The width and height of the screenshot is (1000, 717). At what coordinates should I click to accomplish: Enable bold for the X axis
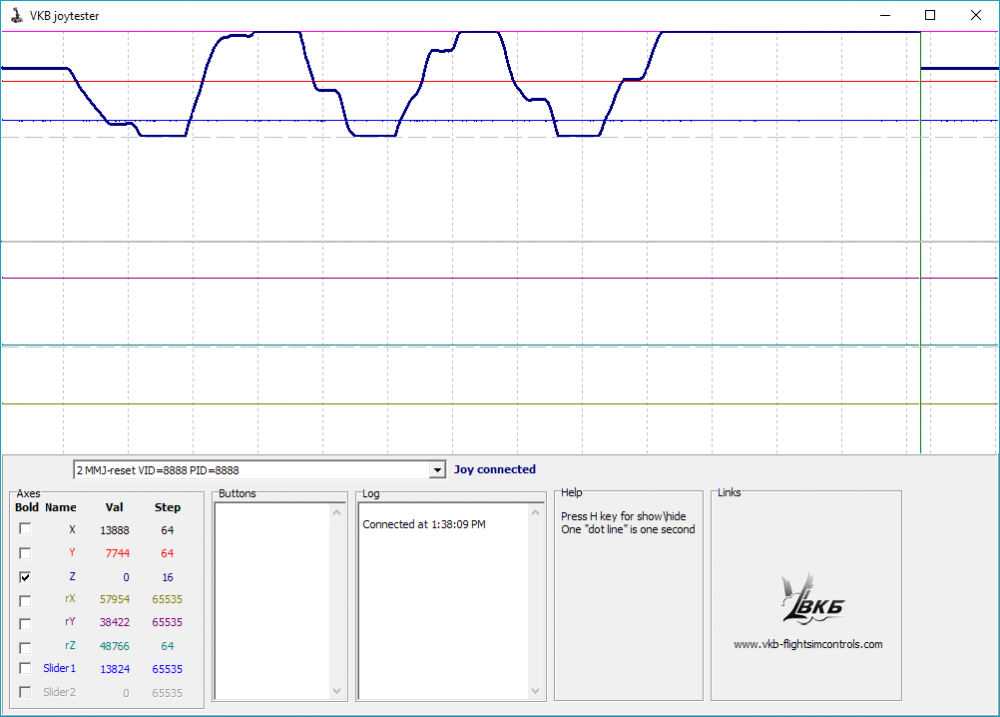pyautogui.click(x=25, y=530)
